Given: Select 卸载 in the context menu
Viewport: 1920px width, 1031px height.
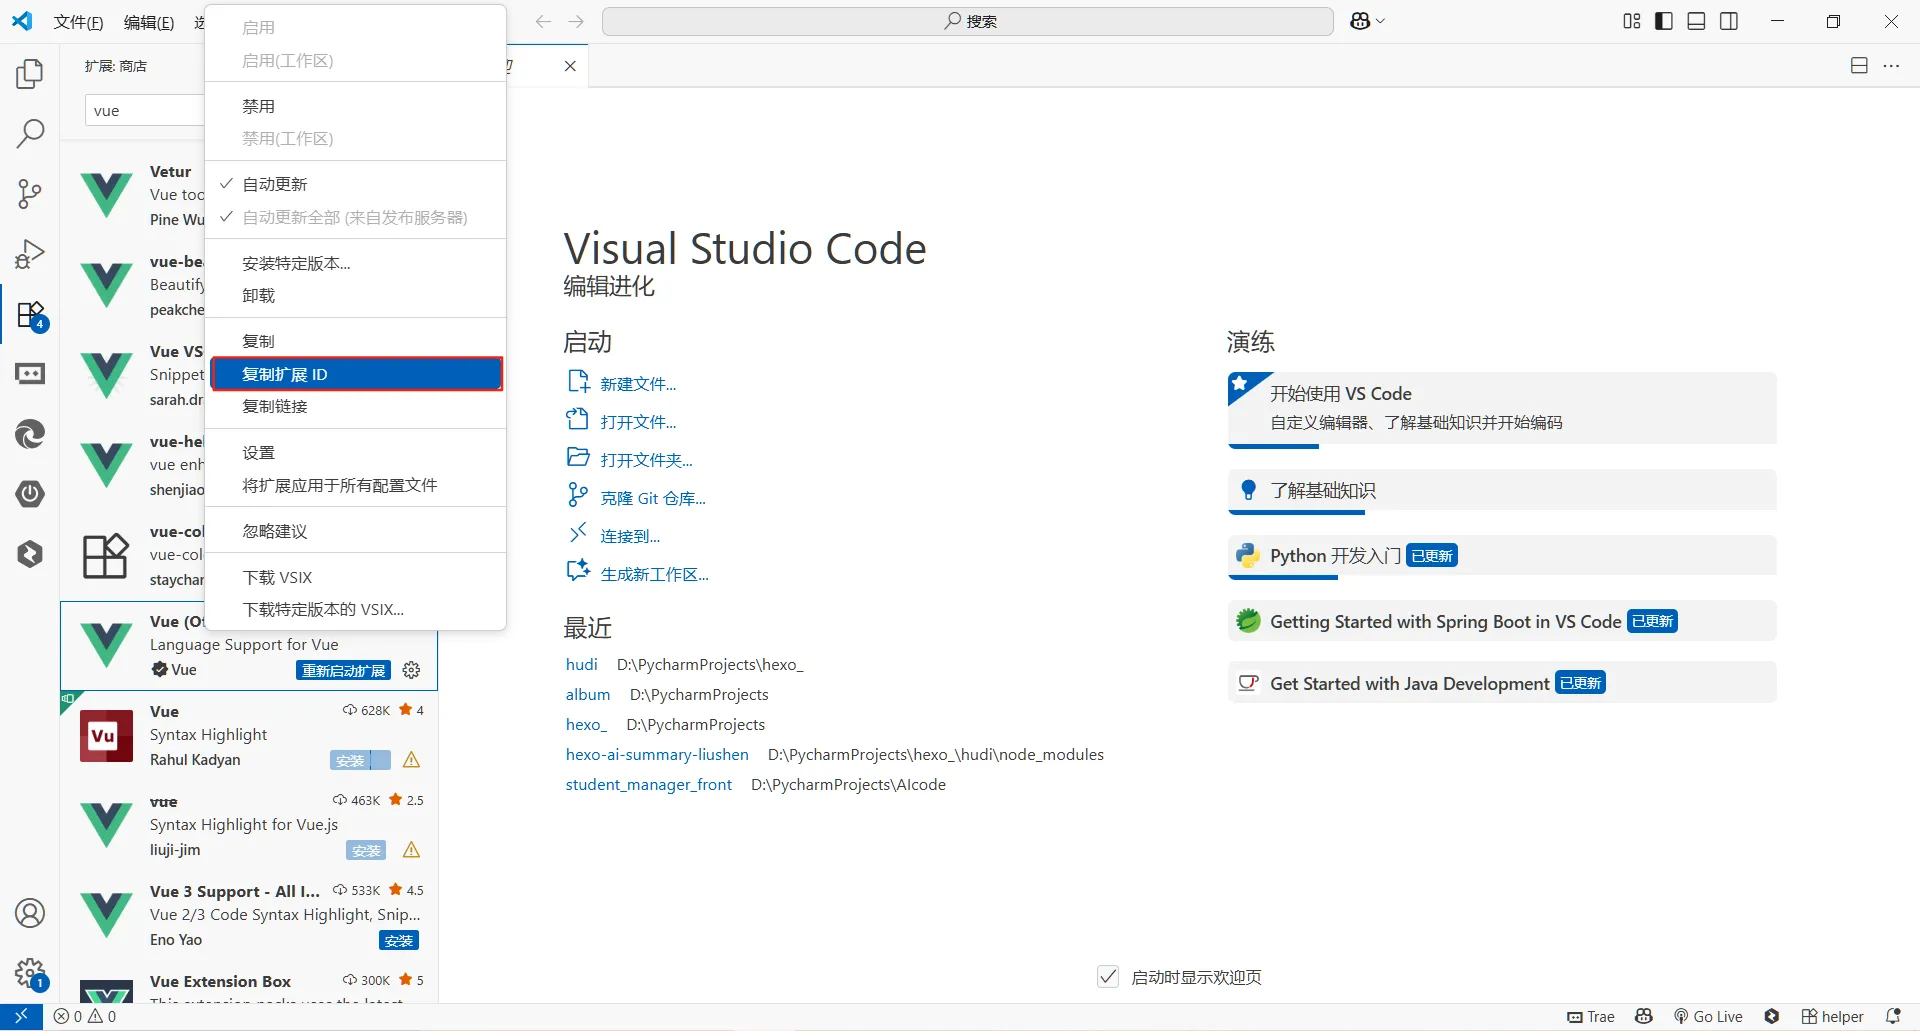Looking at the screenshot, I should [355, 296].
